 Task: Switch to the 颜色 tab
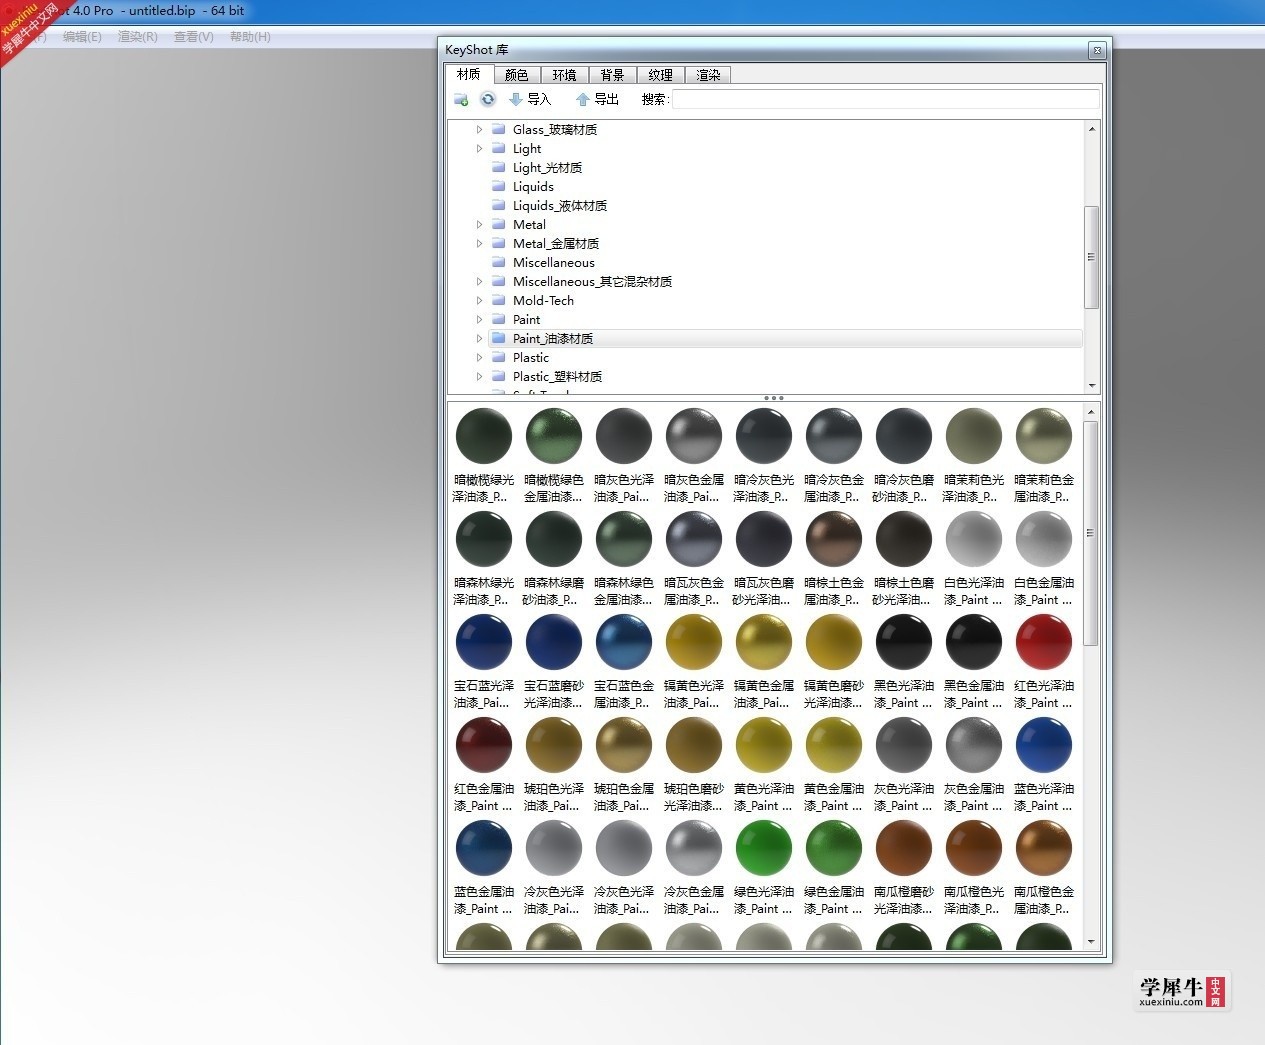pyautogui.click(x=517, y=75)
